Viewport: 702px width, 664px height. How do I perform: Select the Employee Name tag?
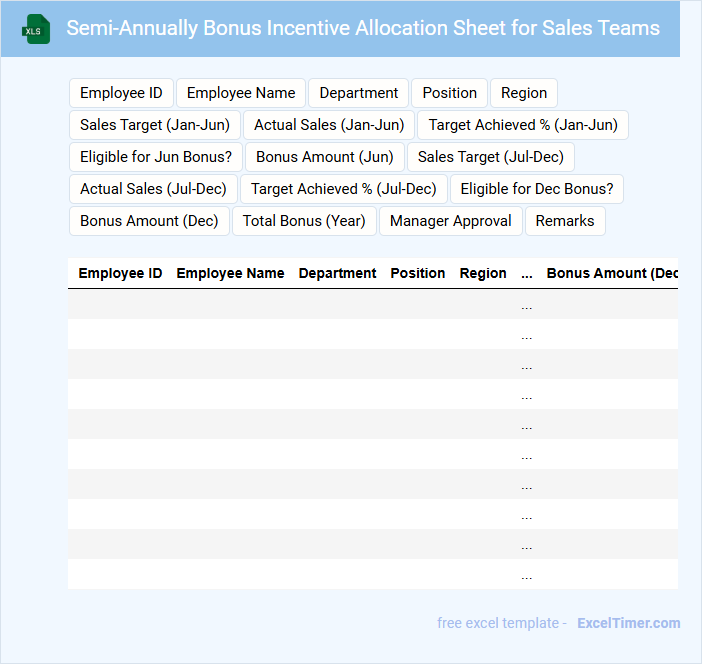[x=241, y=93]
